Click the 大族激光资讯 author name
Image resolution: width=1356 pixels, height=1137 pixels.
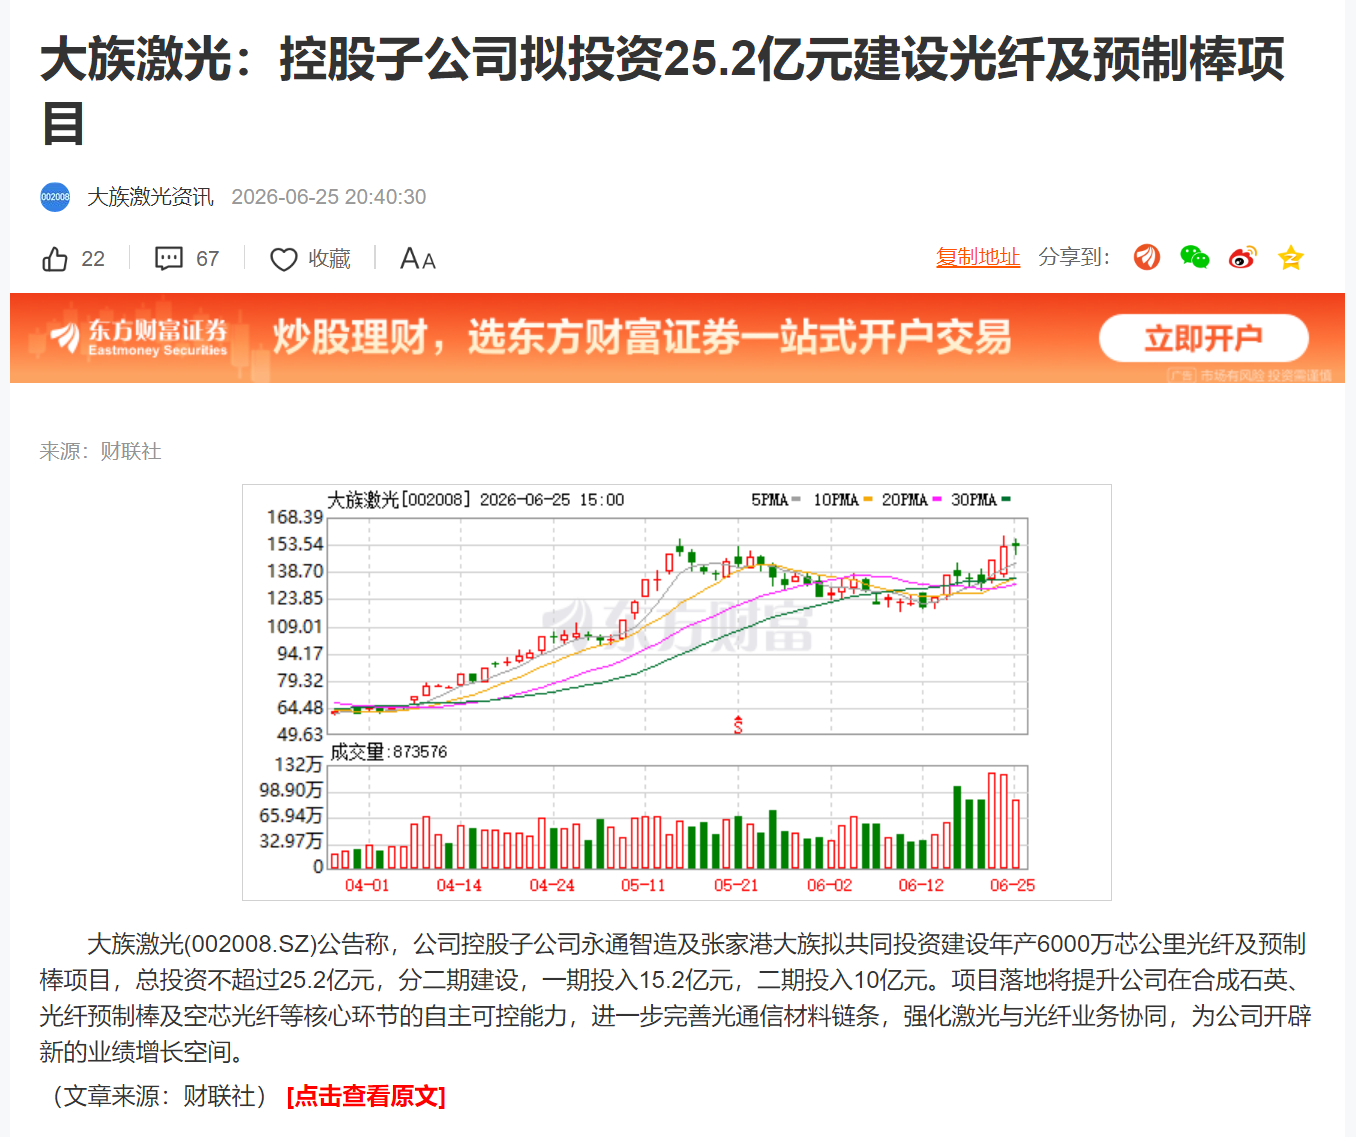click(151, 197)
